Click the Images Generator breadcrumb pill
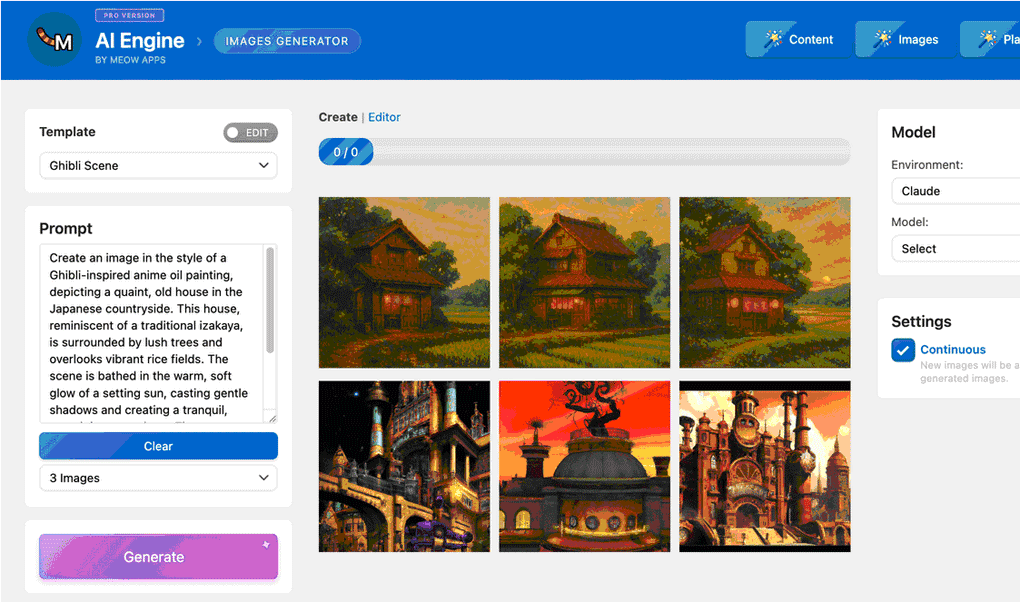 [x=287, y=41]
